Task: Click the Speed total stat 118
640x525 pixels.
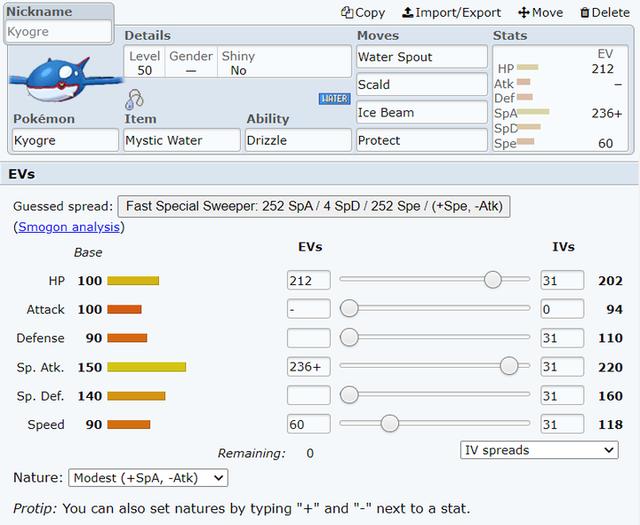Action: coord(610,425)
